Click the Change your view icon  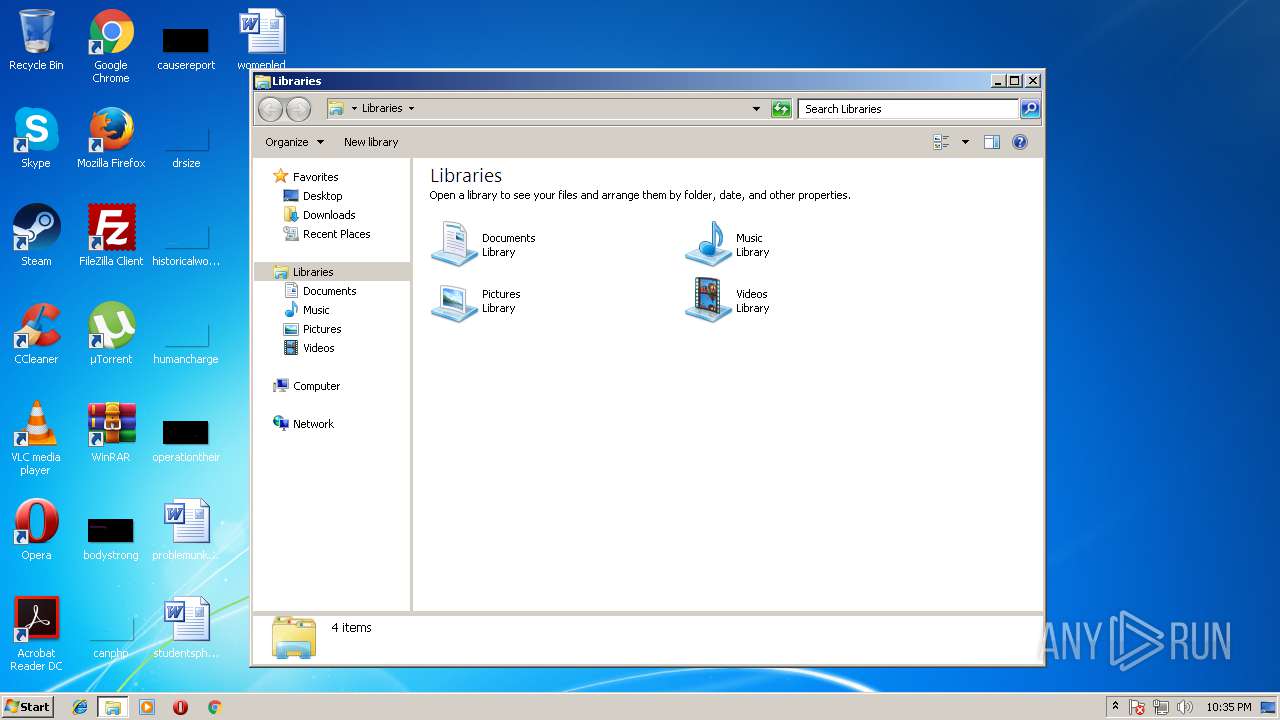941,142
